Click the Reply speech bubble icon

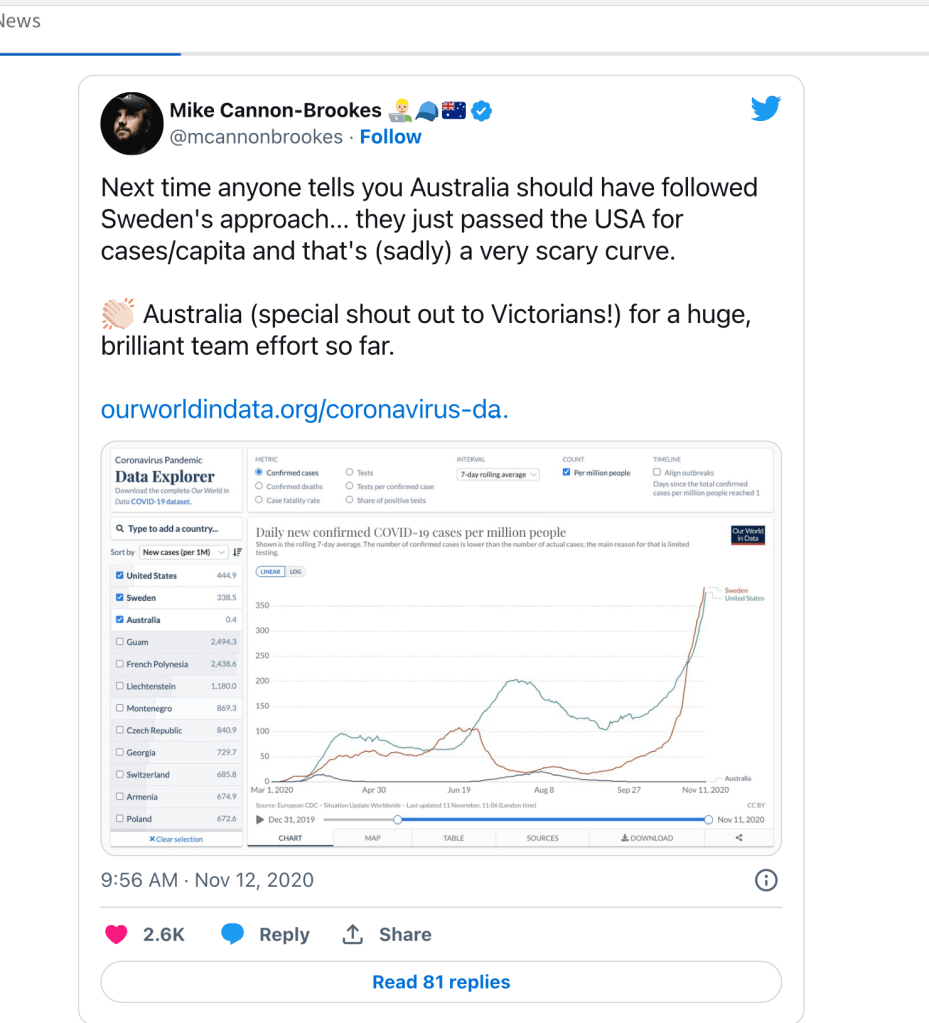coord(232,934)
